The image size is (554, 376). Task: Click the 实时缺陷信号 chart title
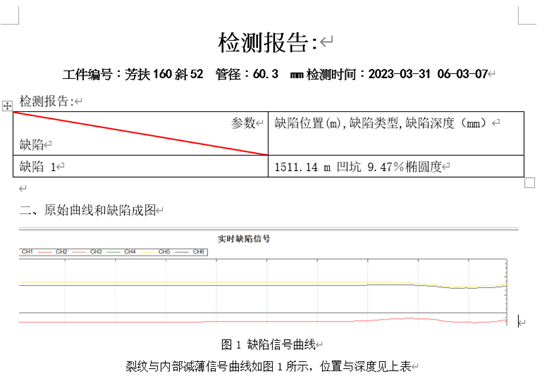[244, 239]
